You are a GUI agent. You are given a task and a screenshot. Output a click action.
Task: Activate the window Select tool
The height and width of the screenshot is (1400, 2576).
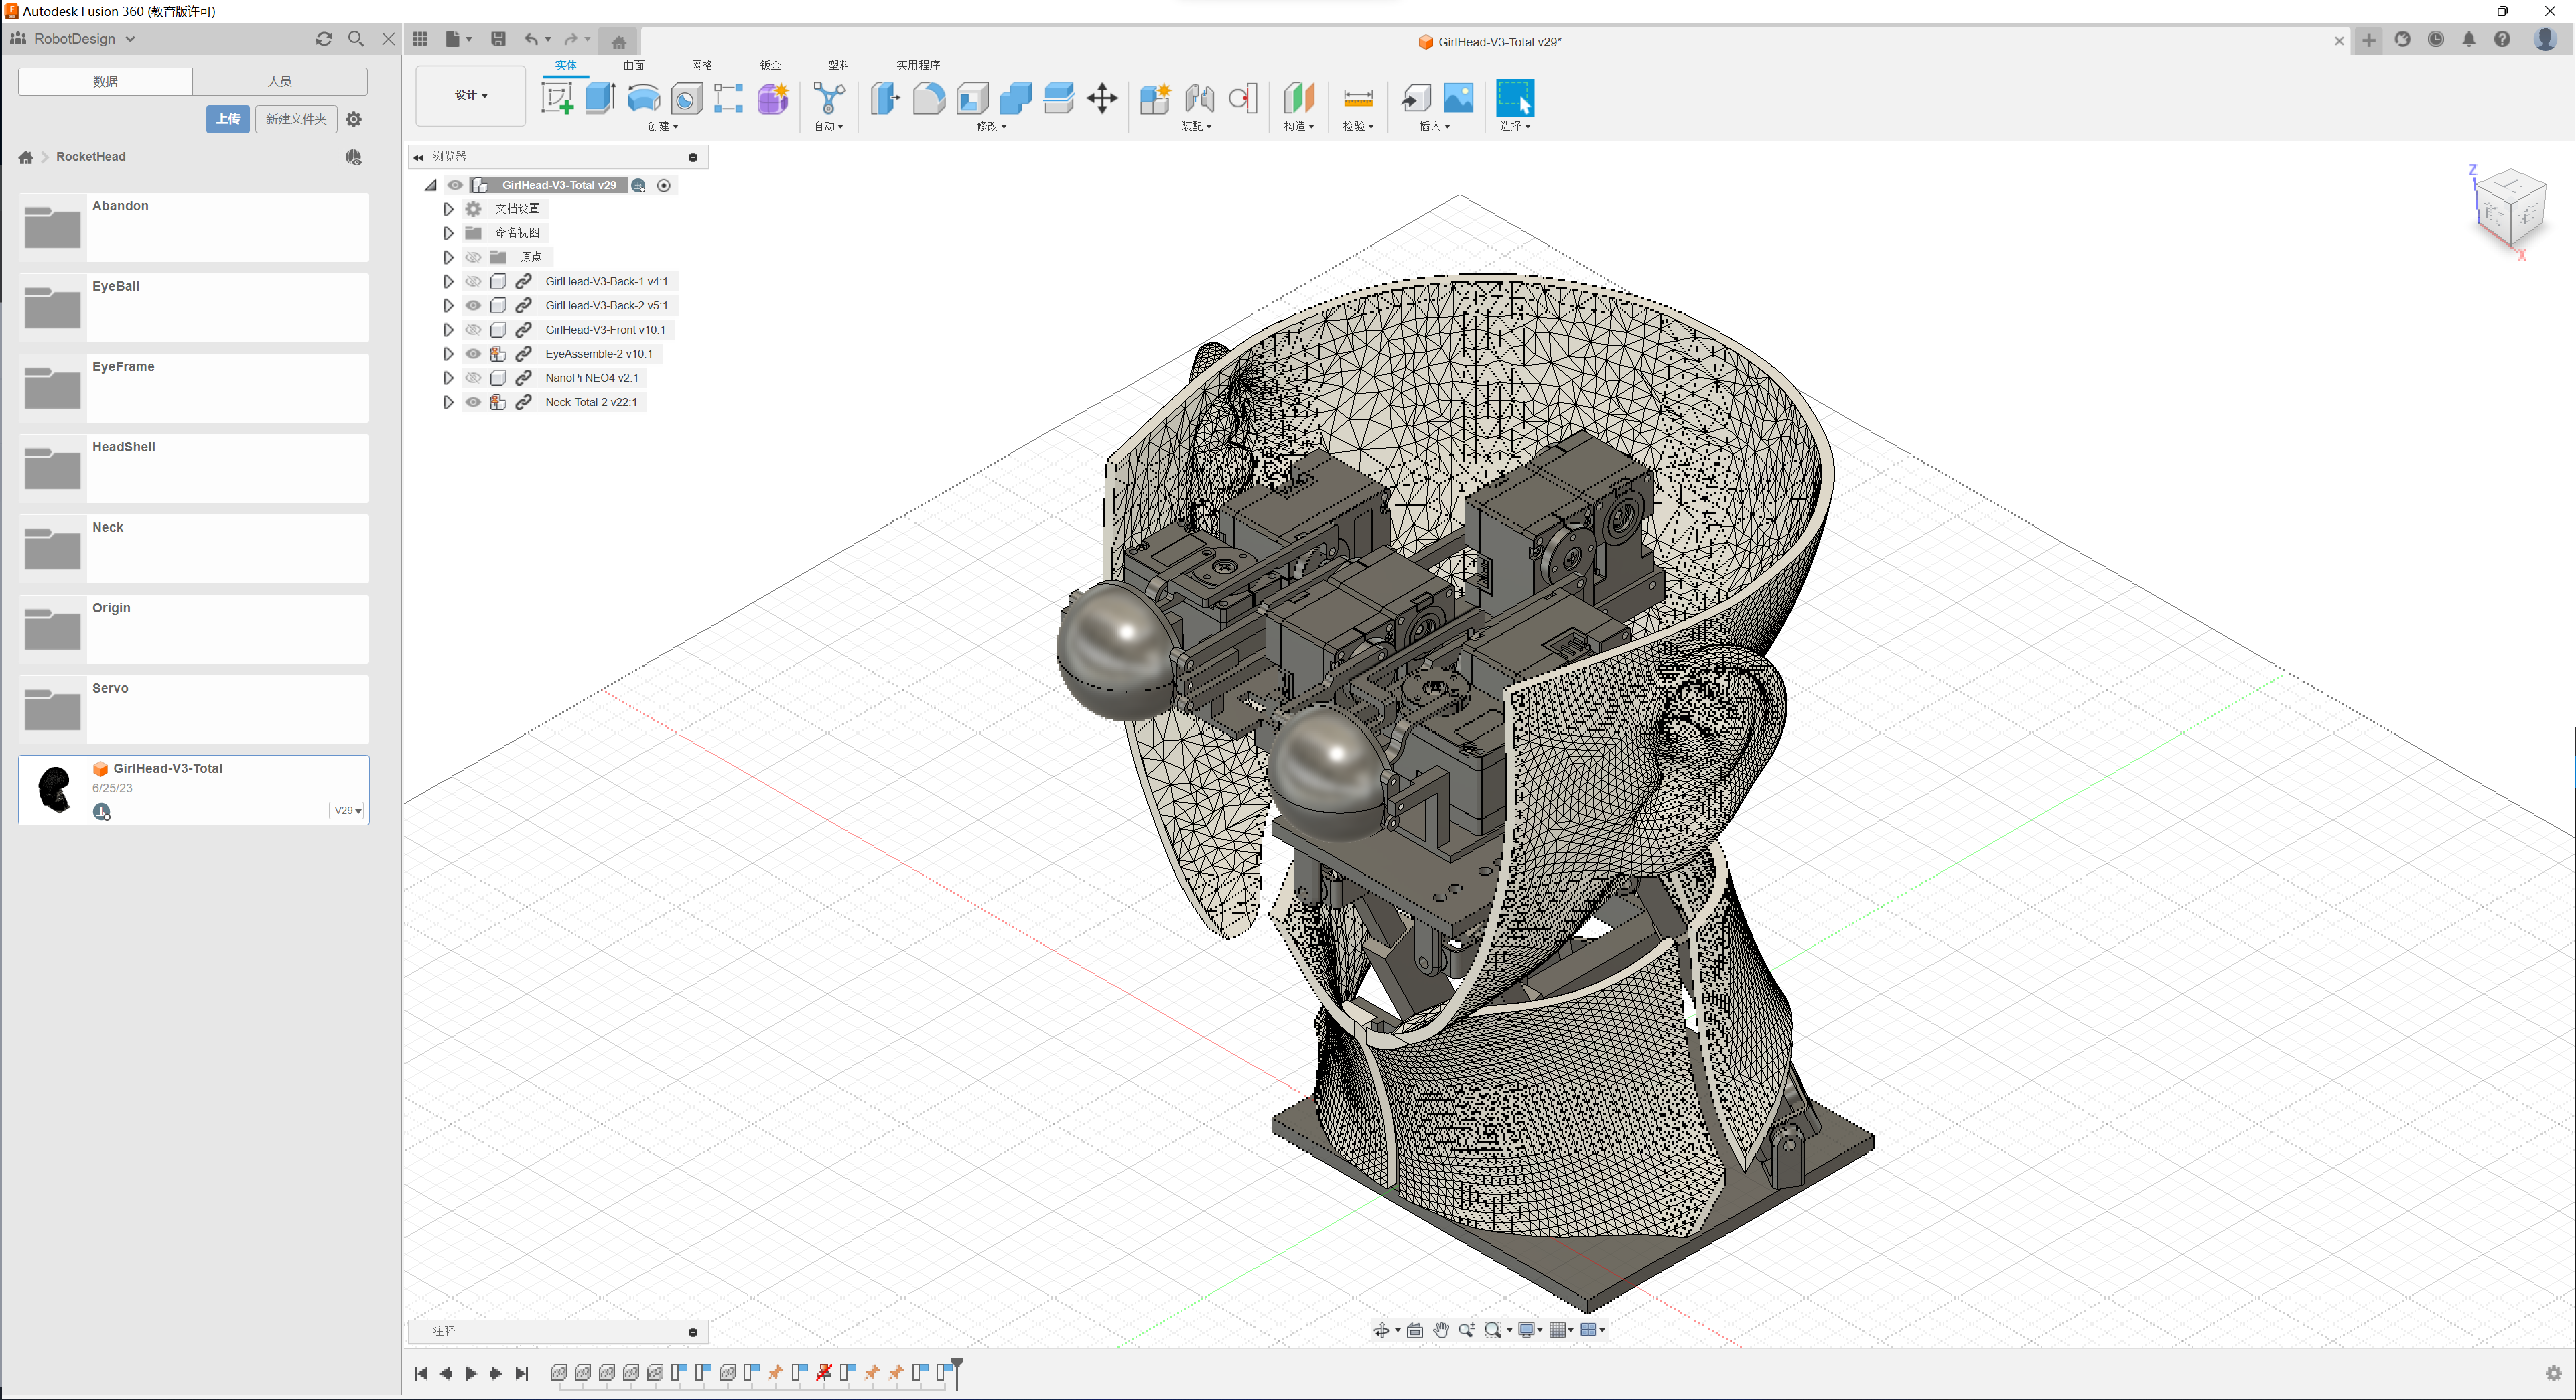tap(1515, 98)
